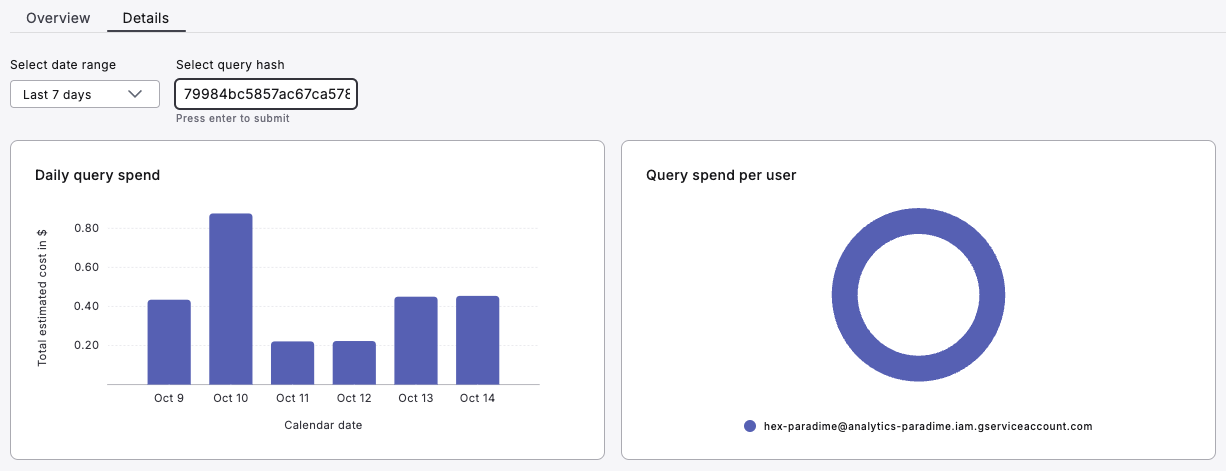
Task: Click the Oct 11 bar
Action: click(292, 363)
